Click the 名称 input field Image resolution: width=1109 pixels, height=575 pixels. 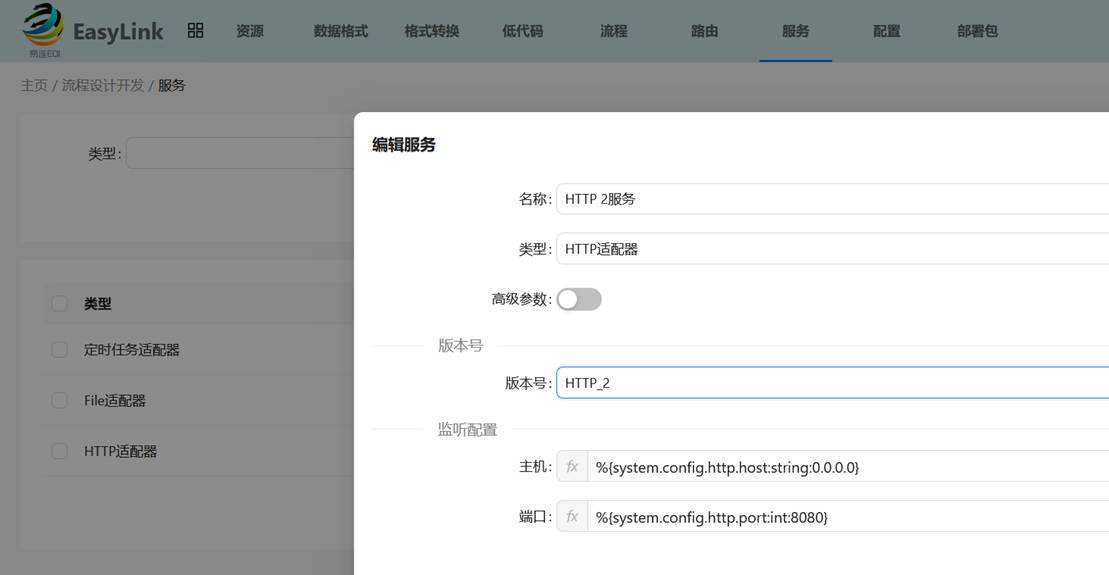click(x=832, y=199)
